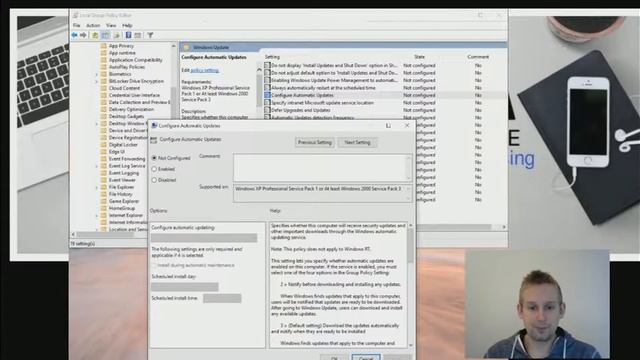The width and height of the screenshot is (640, 360).
Task: Click the Delivery Optimization folder icon
Action: (104, 109)
